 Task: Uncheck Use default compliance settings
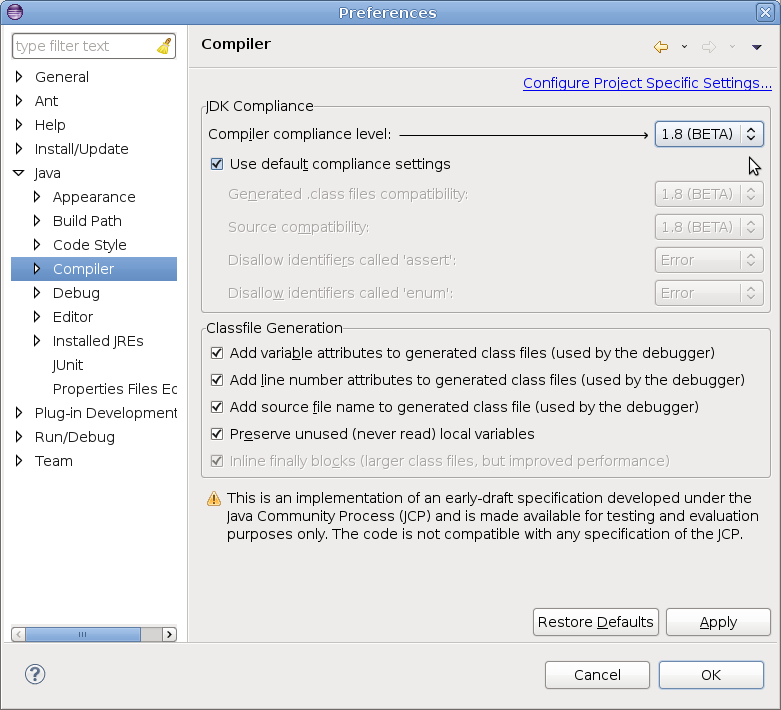[217, 164]
